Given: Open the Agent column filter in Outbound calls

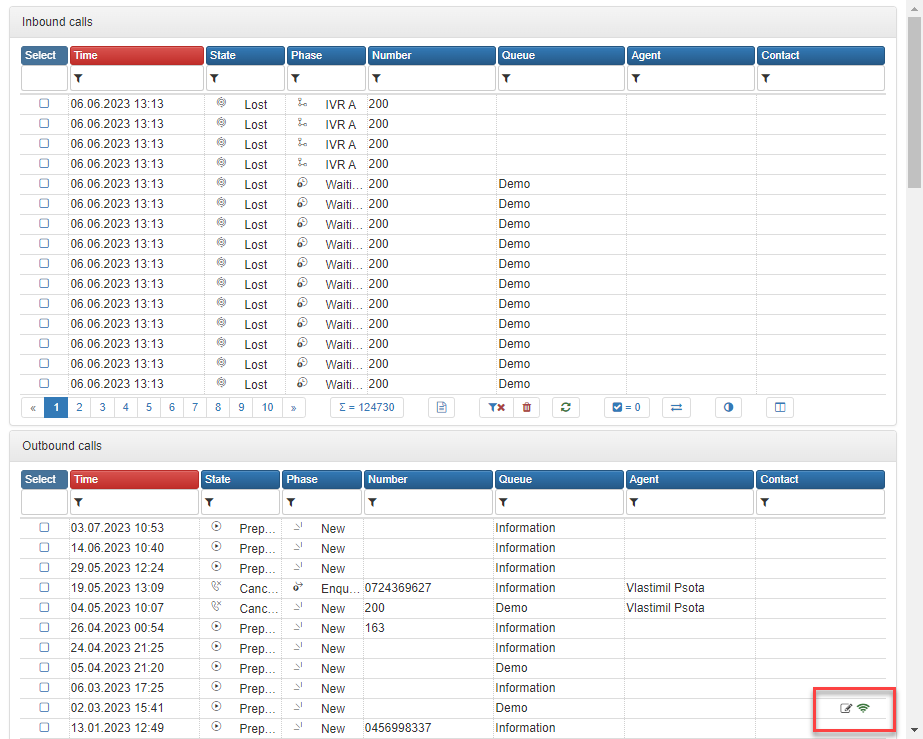Looking at the screenshot, I should pos(633,502).
